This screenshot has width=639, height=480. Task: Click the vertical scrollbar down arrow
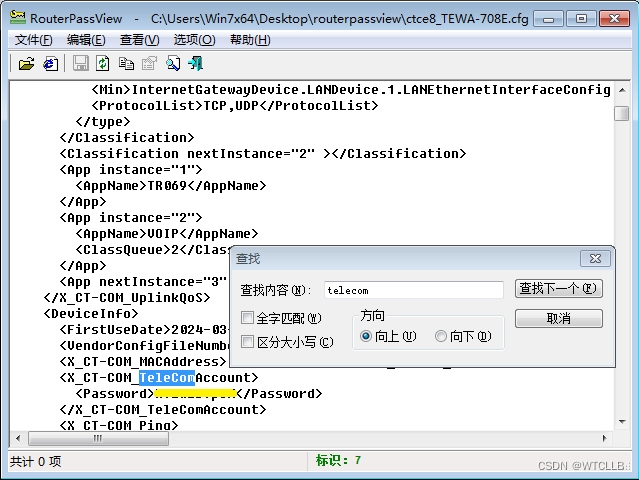point(622,422)
